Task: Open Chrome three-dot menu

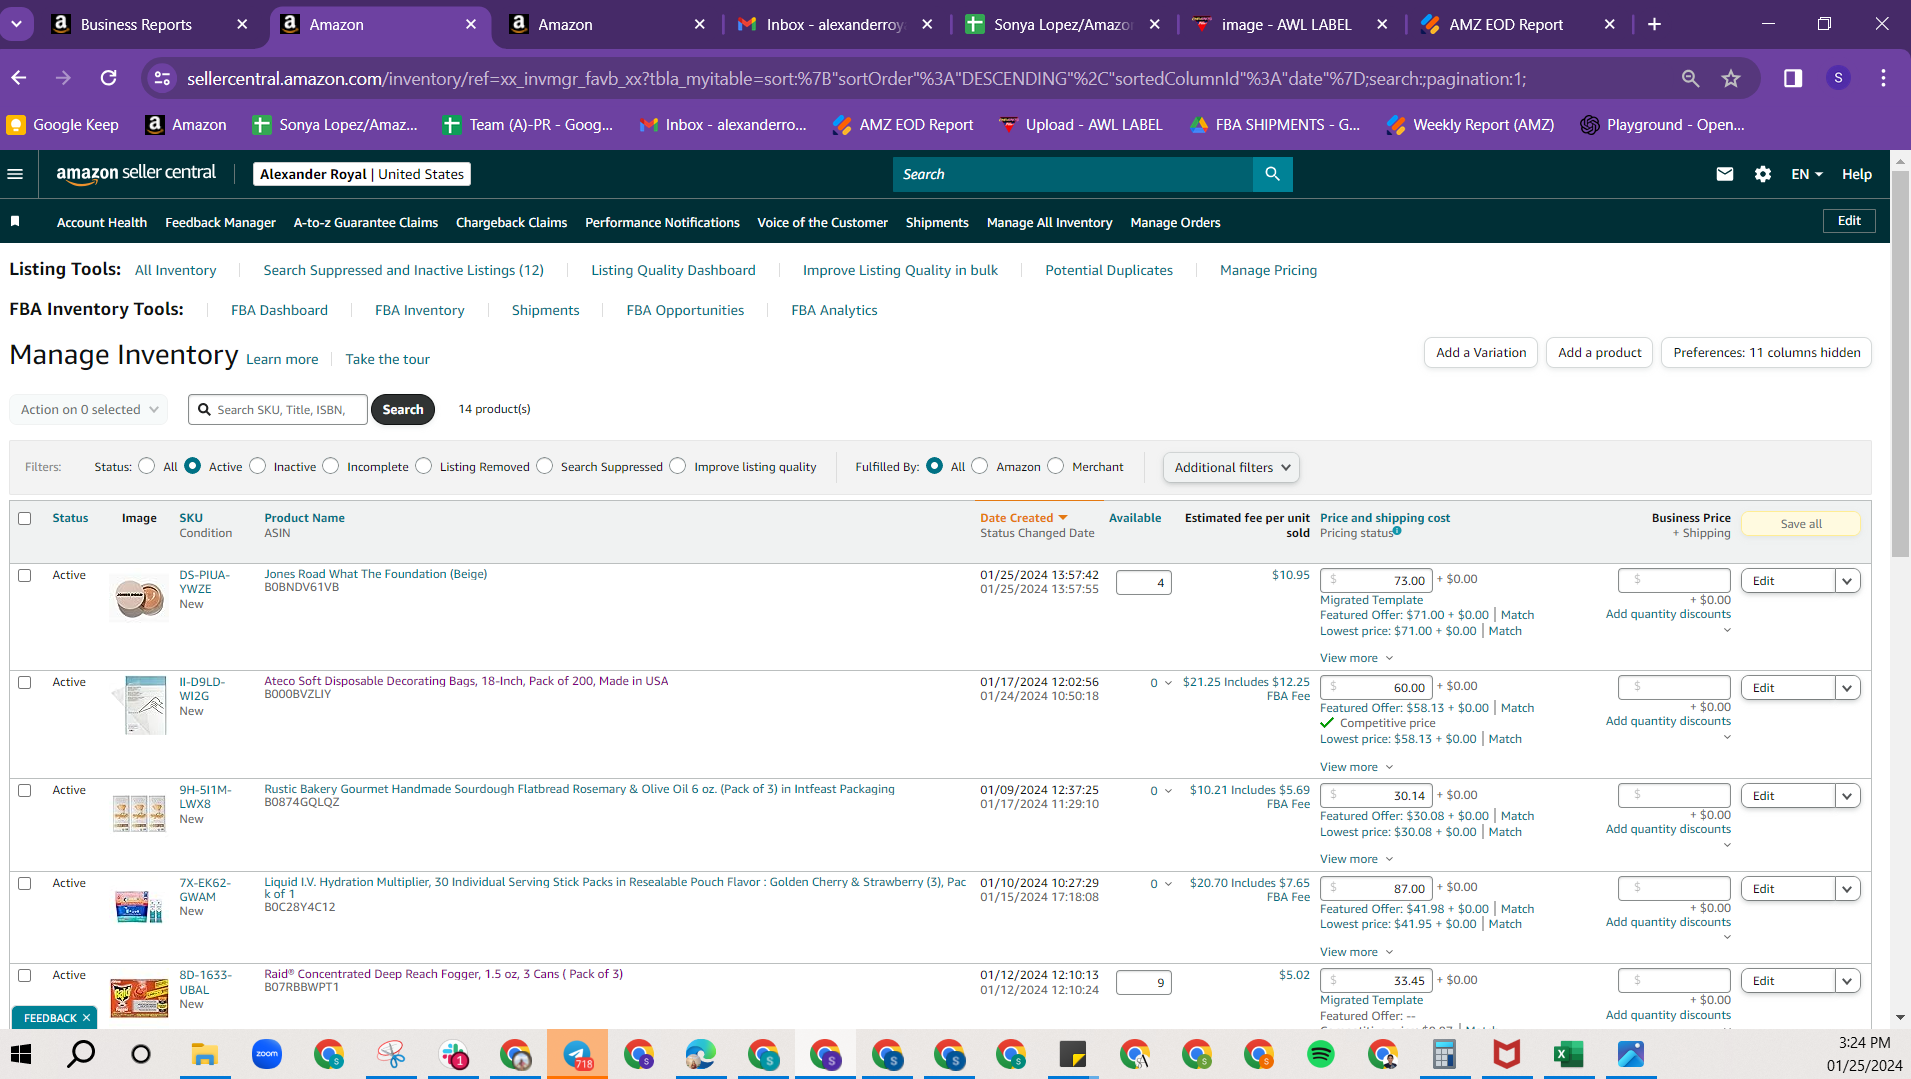Action: 1883,78
